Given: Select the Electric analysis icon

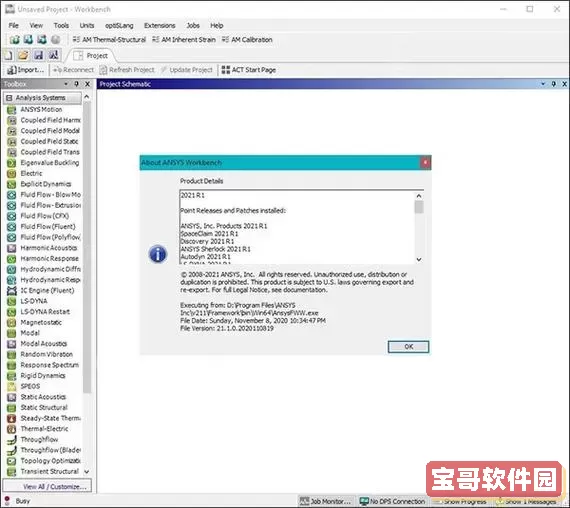Looking at the screenshot, I should tap(12, 173).
